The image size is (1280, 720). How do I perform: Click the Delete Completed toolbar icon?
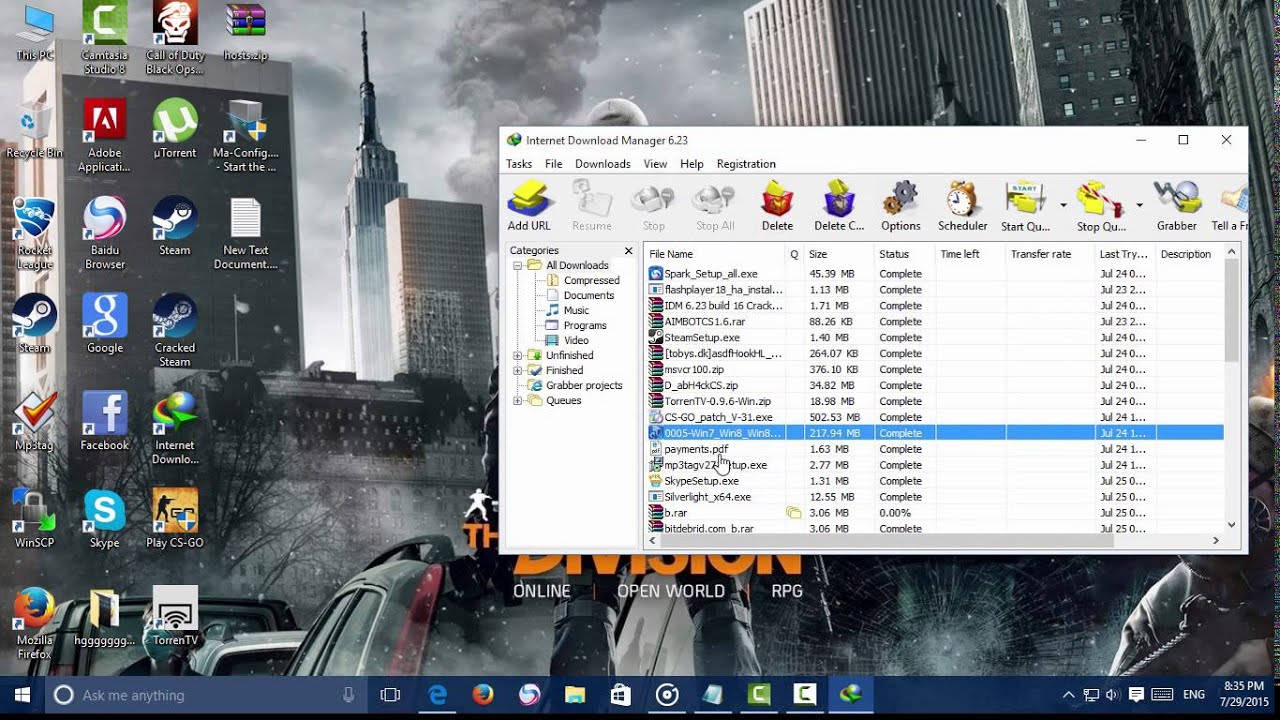839,206
